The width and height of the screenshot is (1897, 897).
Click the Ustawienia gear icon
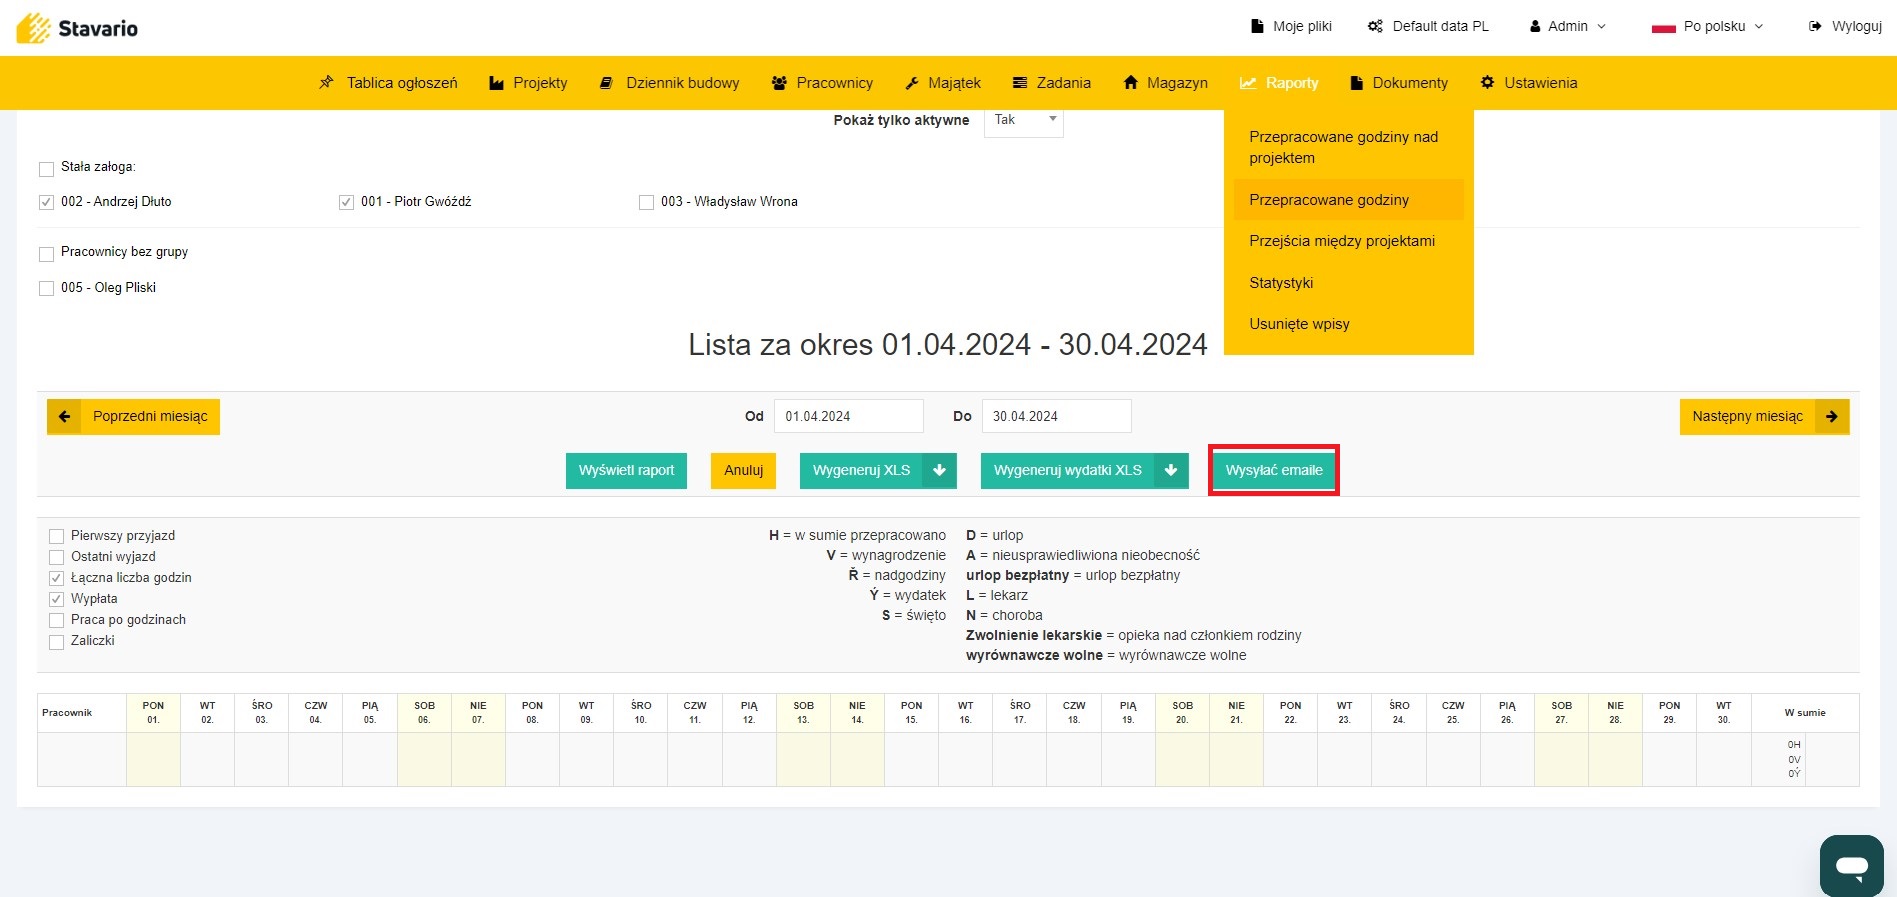tap(1487, 83)
